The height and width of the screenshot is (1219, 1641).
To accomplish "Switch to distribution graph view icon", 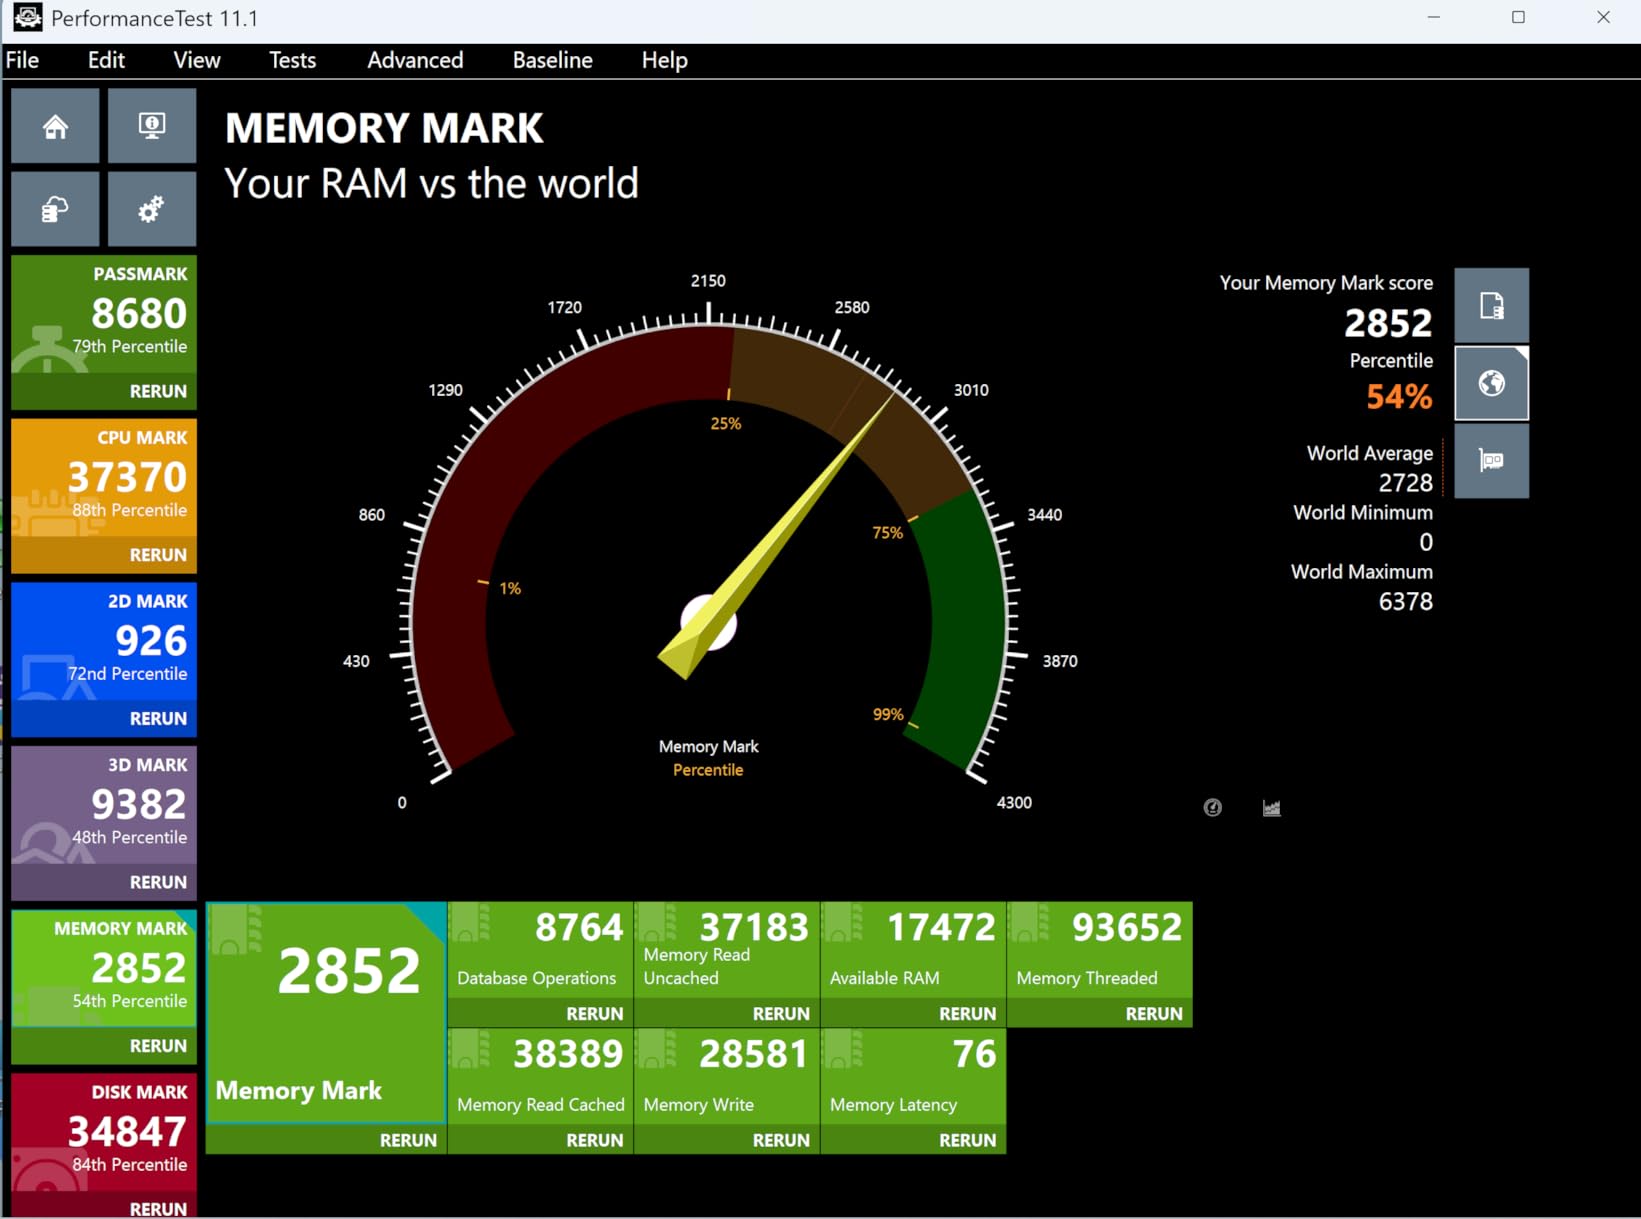I will pyautogui.click(x=1271, y=808).
